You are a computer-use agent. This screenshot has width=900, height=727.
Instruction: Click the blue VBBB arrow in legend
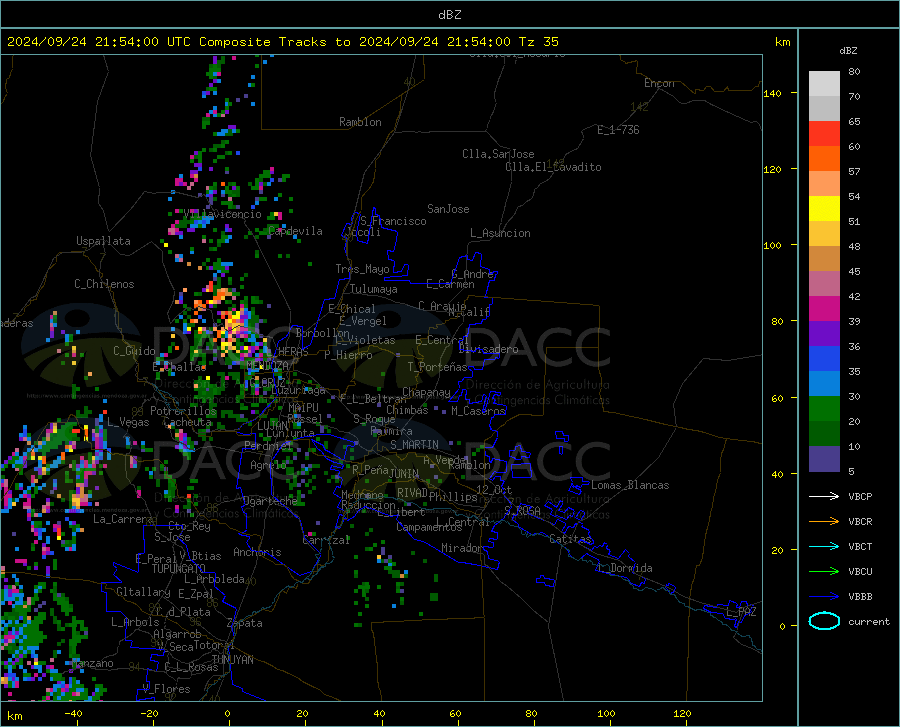[x=824, y=597]
